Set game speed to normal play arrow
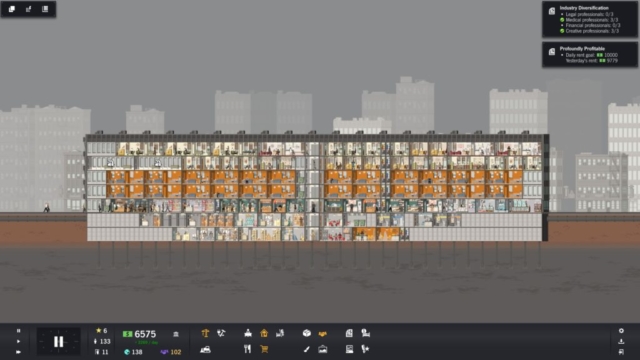This screenshot has height=360, width=640. click(x=18, y=341)
